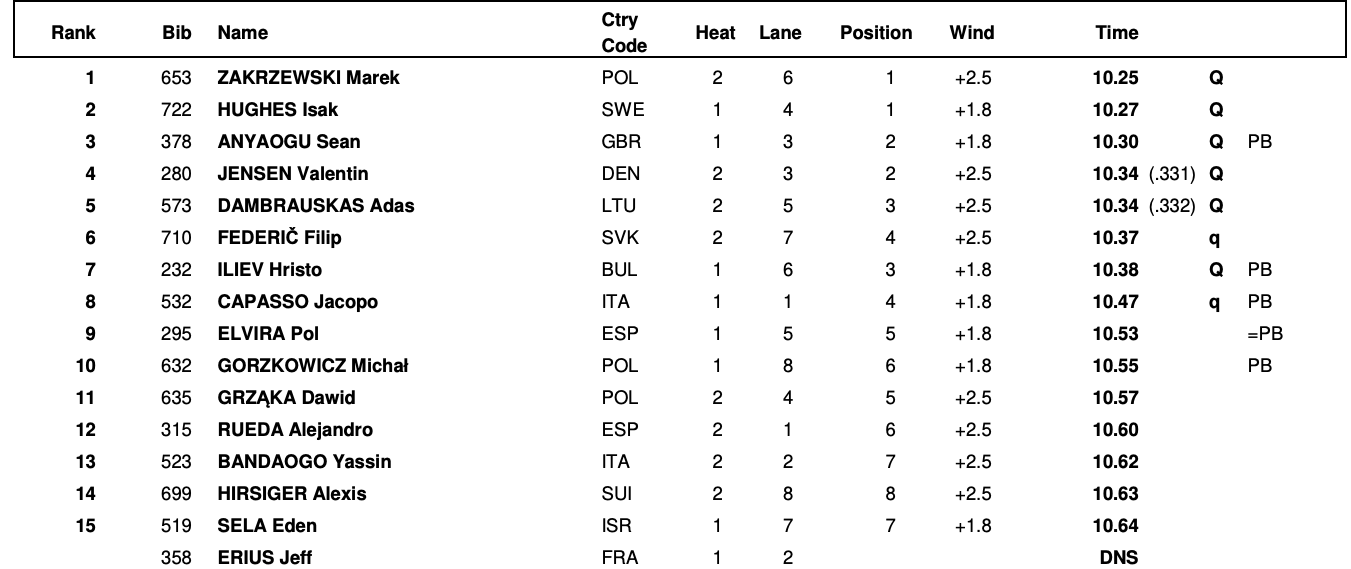Viewport: 1351px width, 569px height.
Task: Click athlete name ZAKRZEWSKI Marek
Action: point(308,78)
